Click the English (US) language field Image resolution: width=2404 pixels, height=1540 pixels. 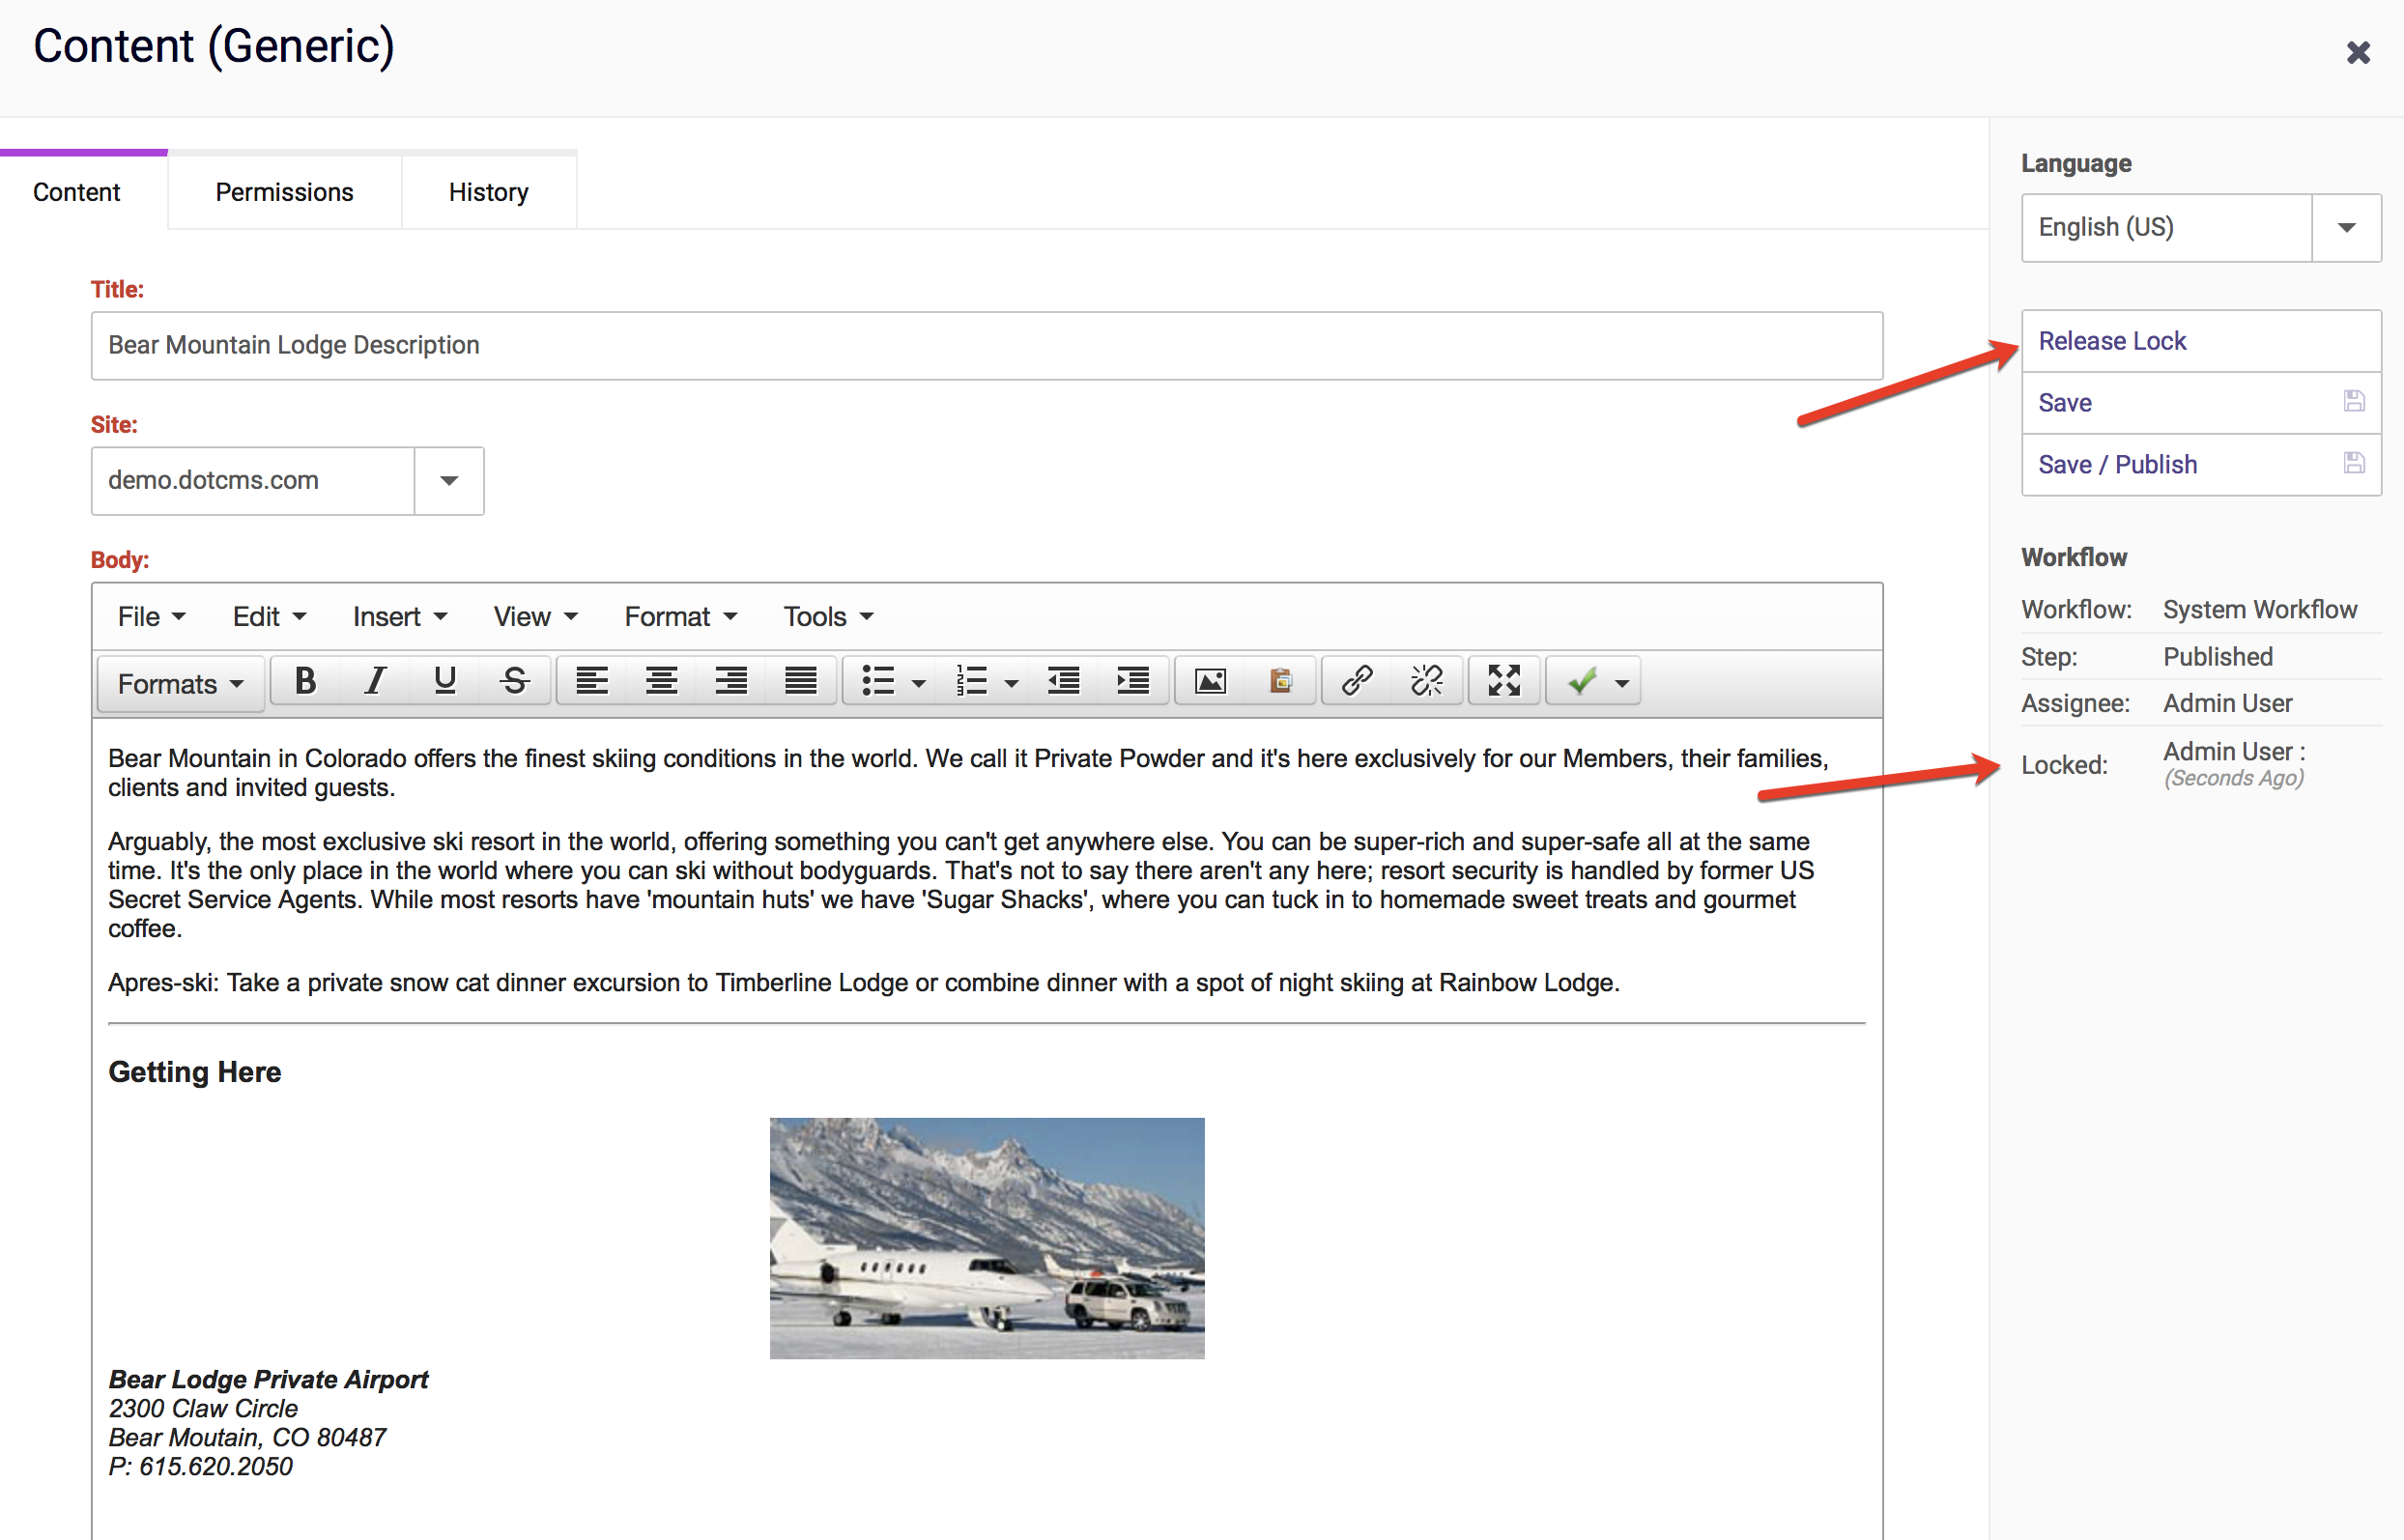click(x=2167, y=228)
